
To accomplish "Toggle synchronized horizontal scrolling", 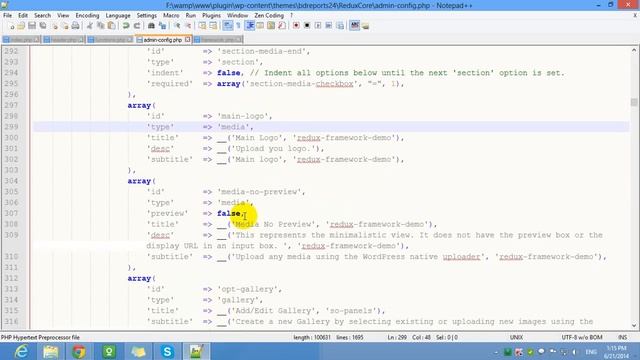I will pos(213,26).
